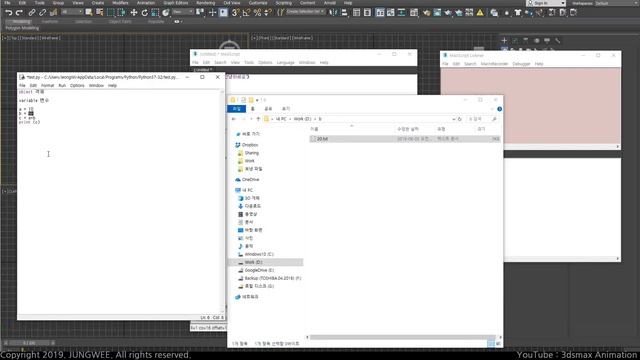Choose the Rectangular Selection Region icon
The height and width of the screenshot is (360, 640).
(110, 13)
